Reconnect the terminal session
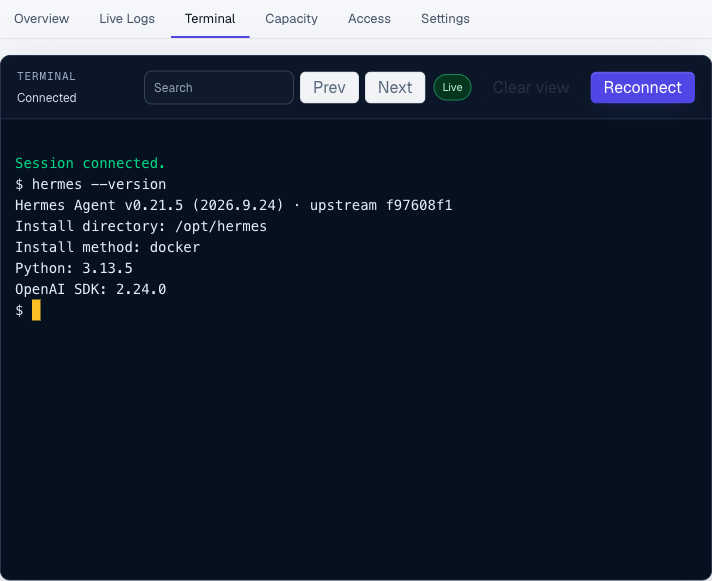The image size is (712, 581). click(643, 88)
